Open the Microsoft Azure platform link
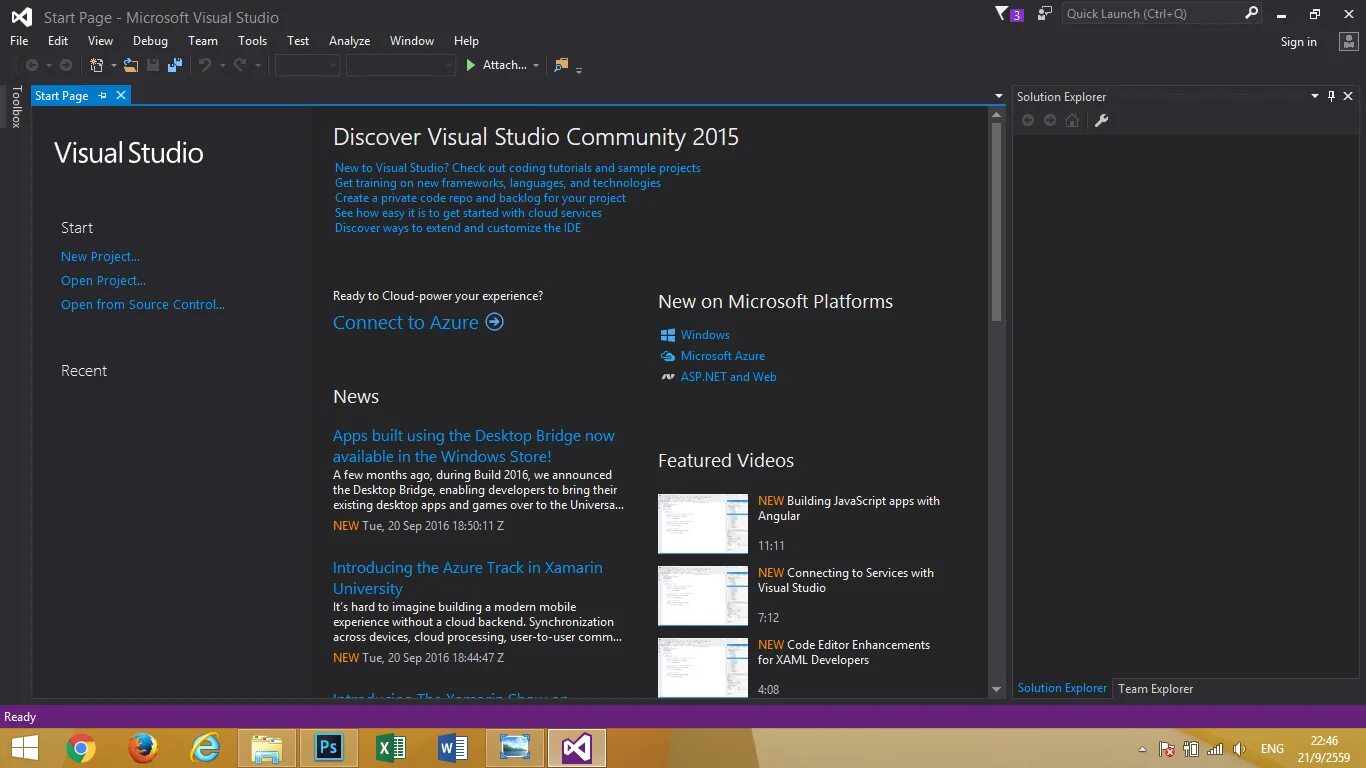Viewport: 1366px width, 768px height. (x=722, y=356)
